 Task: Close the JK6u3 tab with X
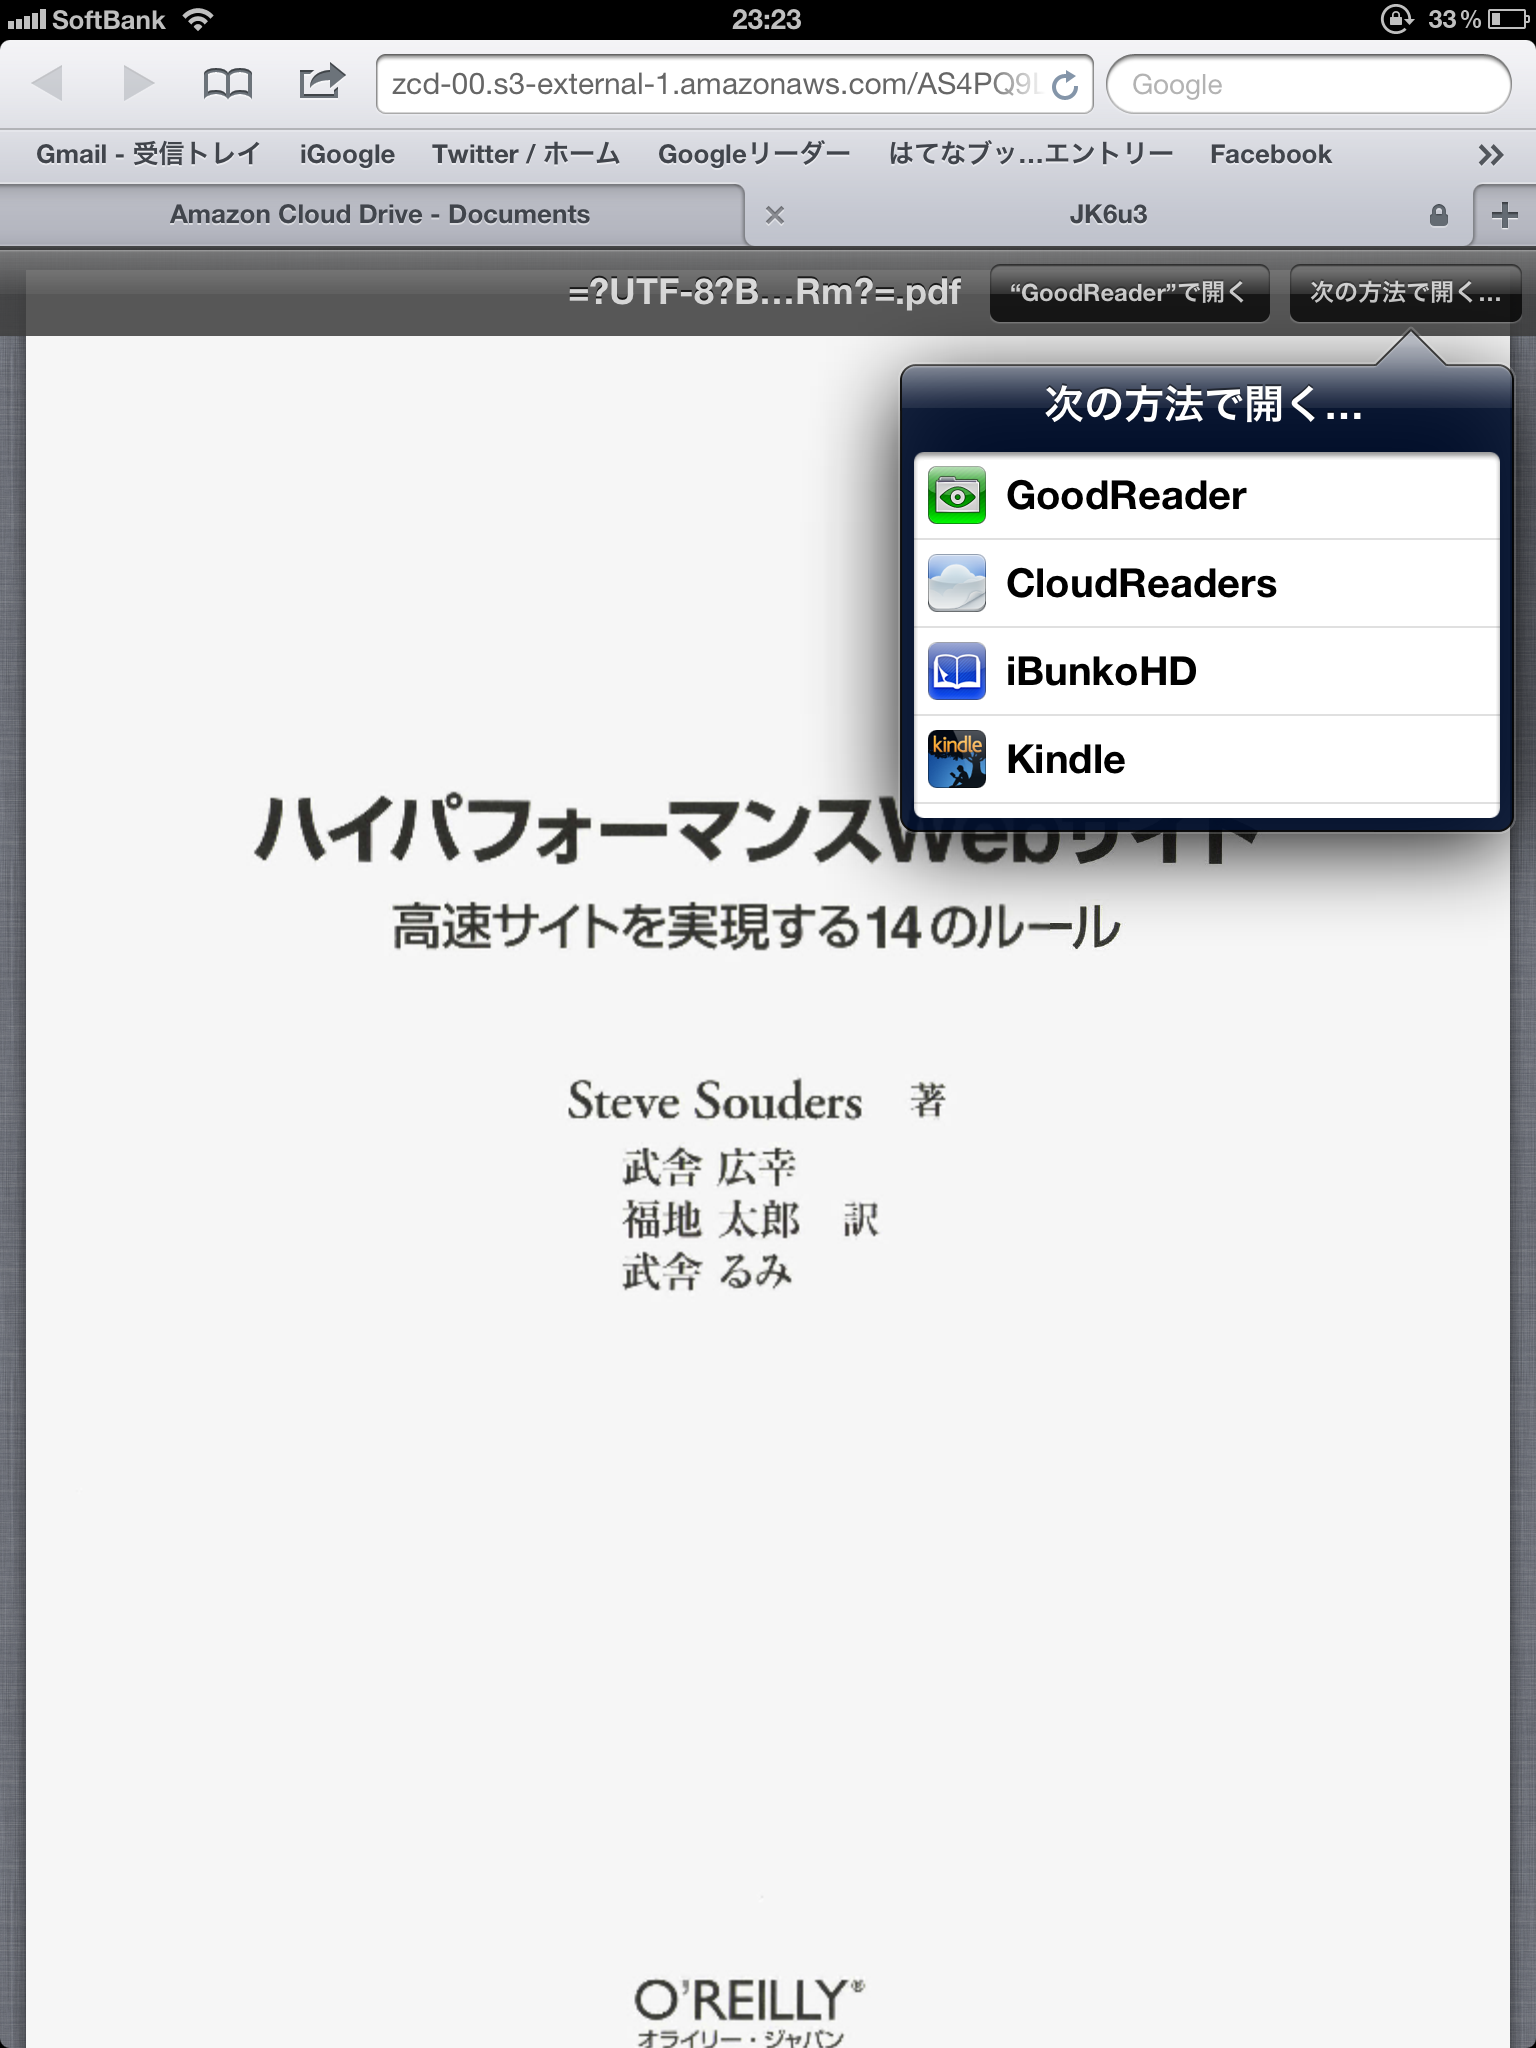(x=774, y=215)
